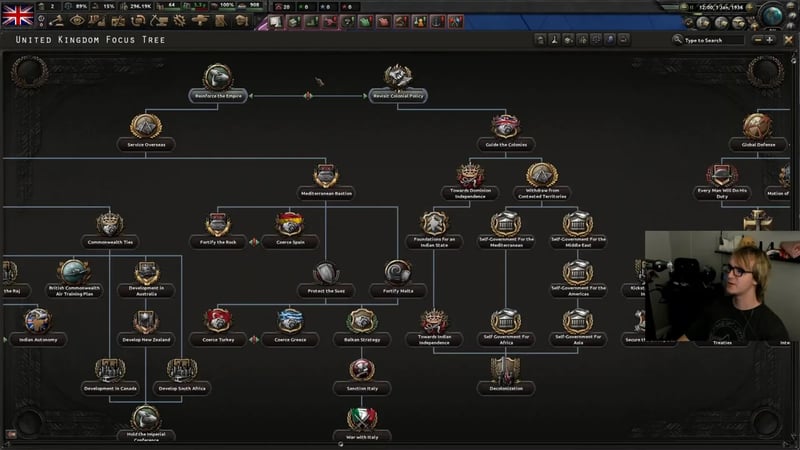The image size is (800, 450).
Task: Select Self-Government for the Mediterranean focus
Action: click(506, 230)
